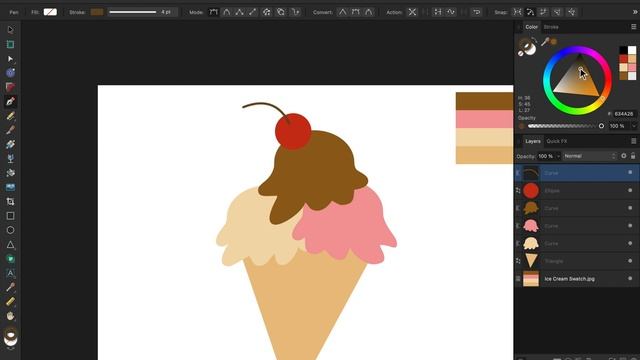Select the Triangle layer thumbnail
640x360 pixels.
(x=531, y=261)
